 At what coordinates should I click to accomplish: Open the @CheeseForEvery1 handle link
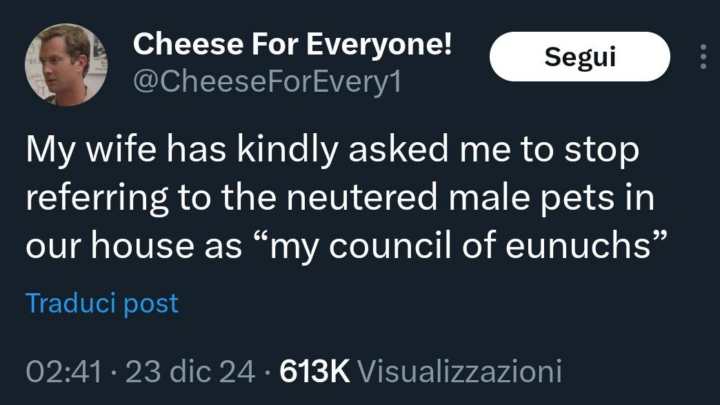tap(267, 81)
